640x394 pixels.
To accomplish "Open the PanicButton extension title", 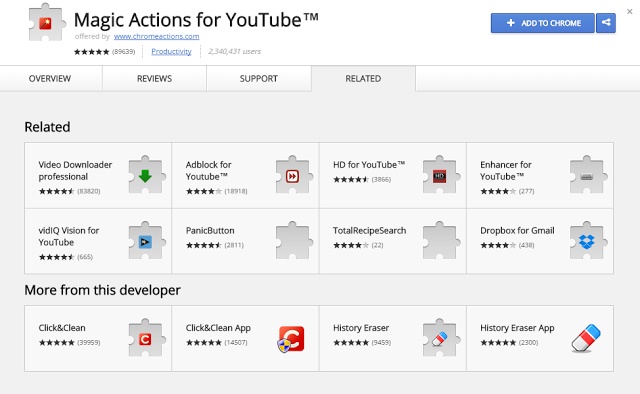I will point(210,230).
